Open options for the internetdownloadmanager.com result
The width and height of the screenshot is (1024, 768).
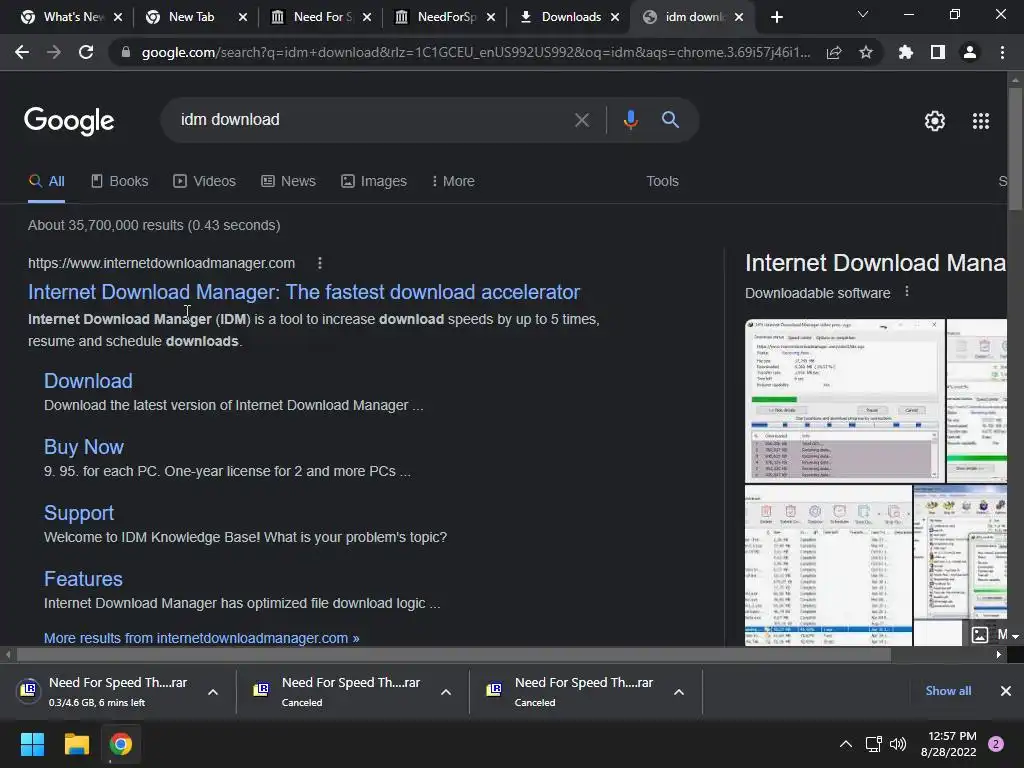319,263
